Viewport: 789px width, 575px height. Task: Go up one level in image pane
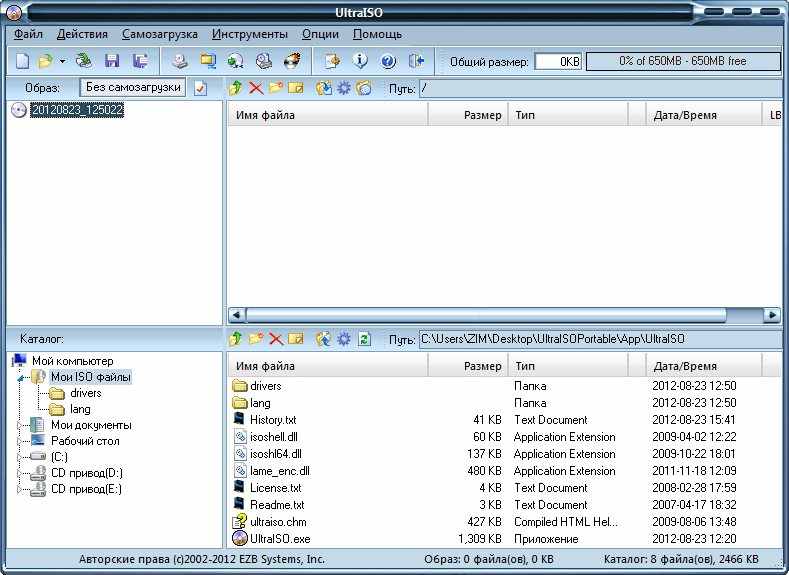tap(235, 88)
